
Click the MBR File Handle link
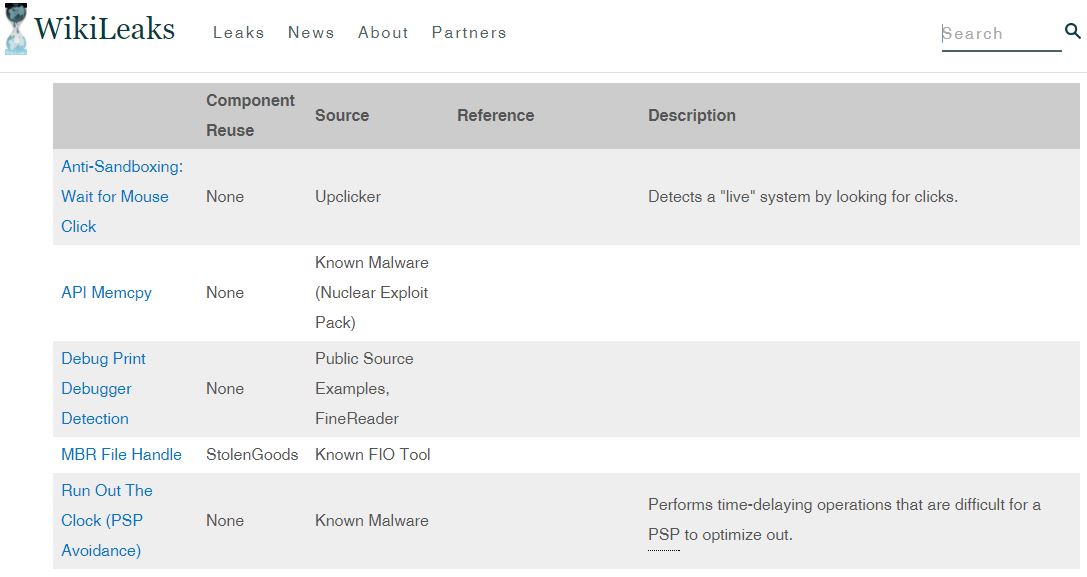point(121,454)
